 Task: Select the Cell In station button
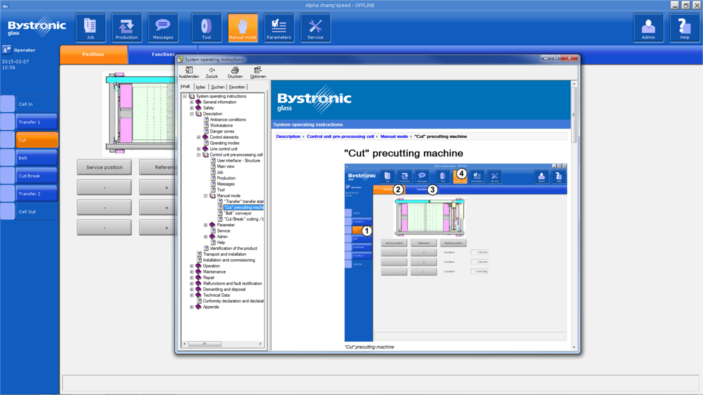coord(37,104)
